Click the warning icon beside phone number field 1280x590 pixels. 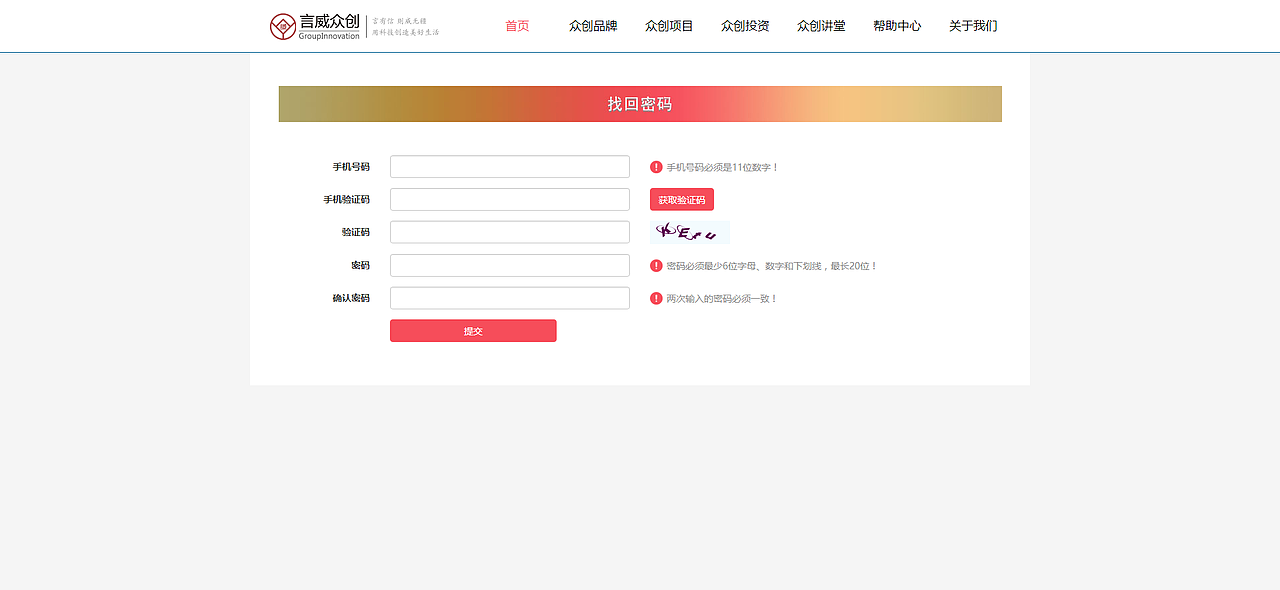[654, 166]
